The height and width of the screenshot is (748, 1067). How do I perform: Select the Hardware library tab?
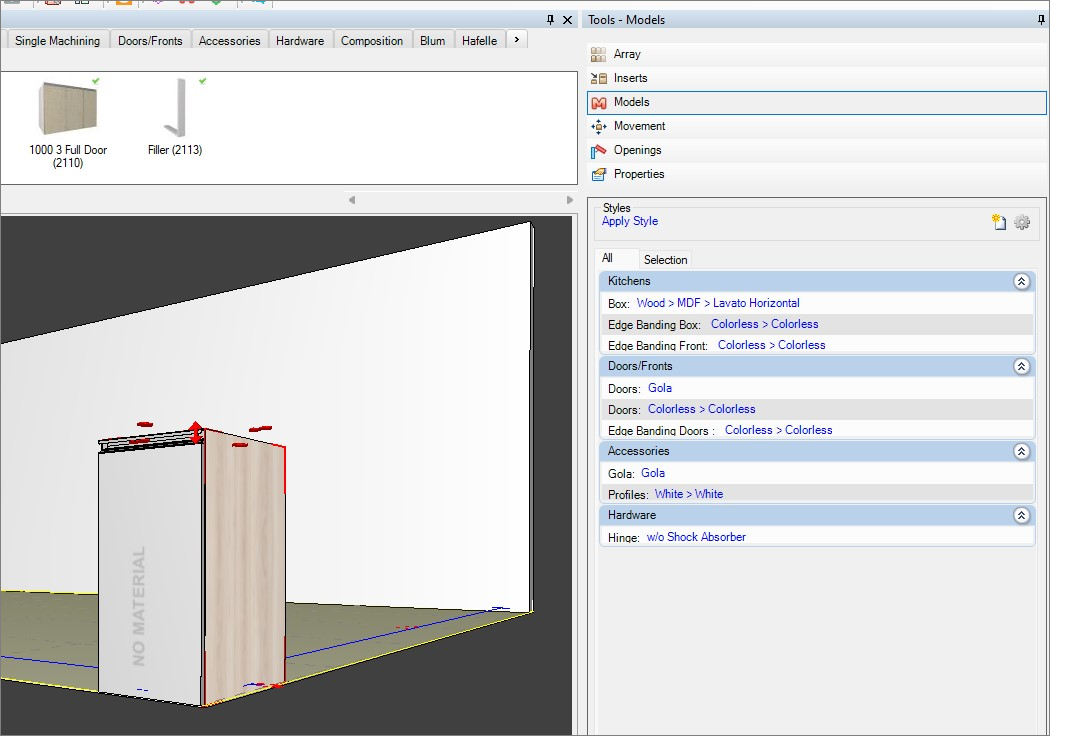pos(300,41)
